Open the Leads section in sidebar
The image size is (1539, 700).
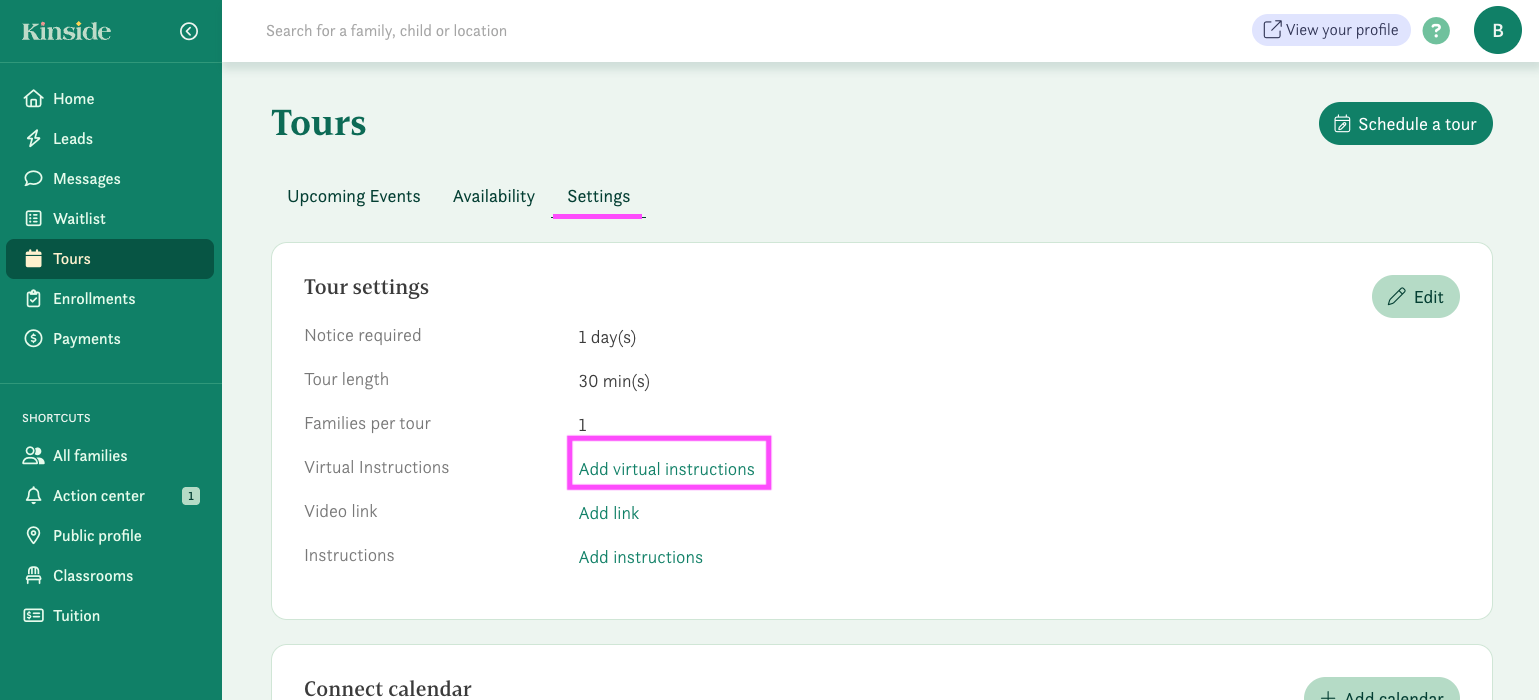(71, 138)
